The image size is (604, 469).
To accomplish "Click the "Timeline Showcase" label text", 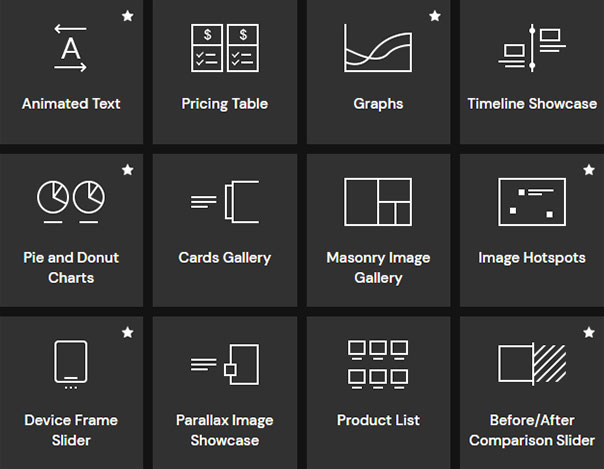I will click(x=532, y=103).
